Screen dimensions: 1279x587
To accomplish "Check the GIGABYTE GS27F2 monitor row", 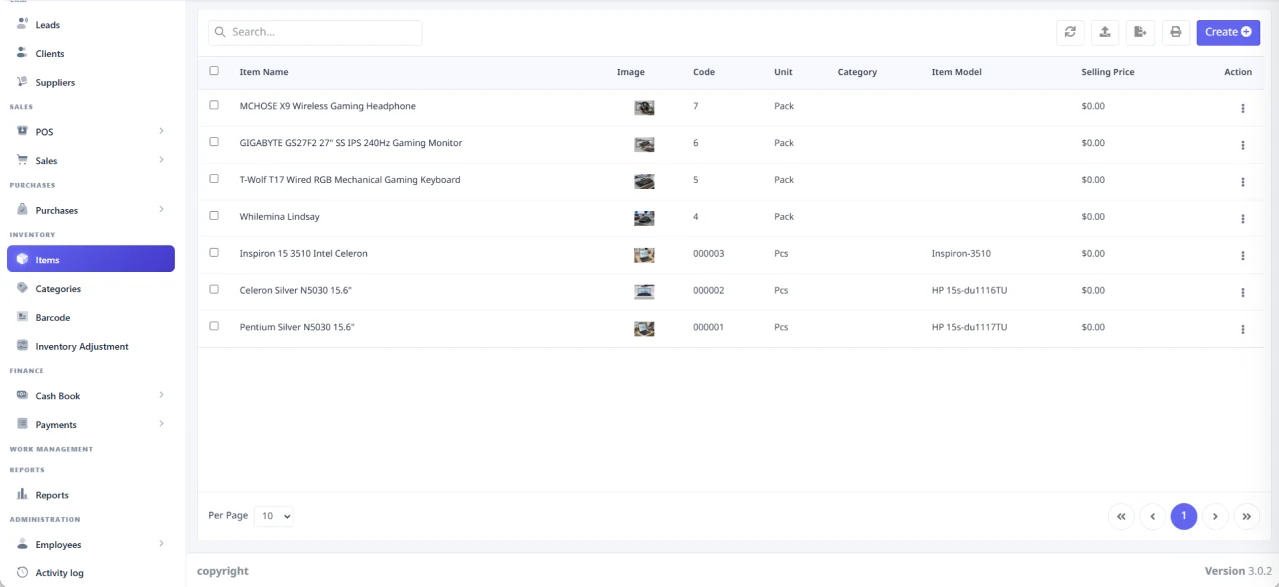I will (x=214, y=142).
